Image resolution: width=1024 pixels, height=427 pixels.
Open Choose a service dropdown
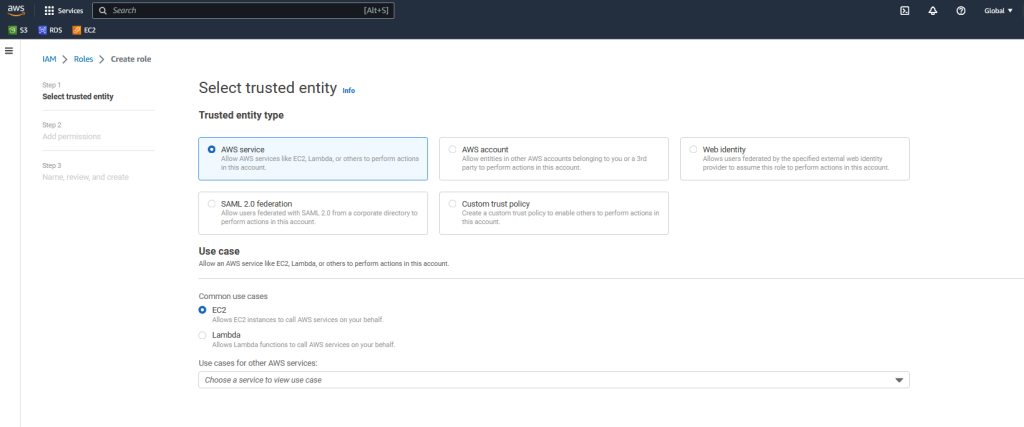pos(554,380)
